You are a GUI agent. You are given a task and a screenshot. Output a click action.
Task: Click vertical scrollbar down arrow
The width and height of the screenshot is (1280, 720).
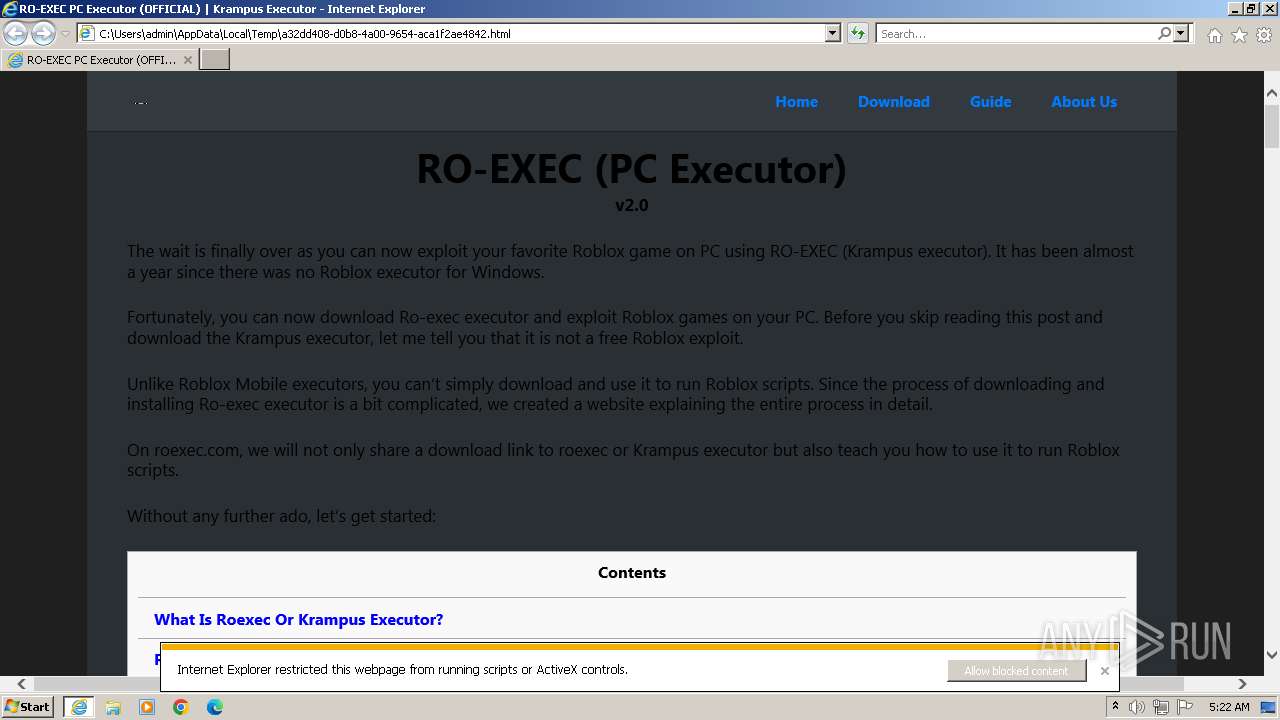click(x=1272, y=655)
